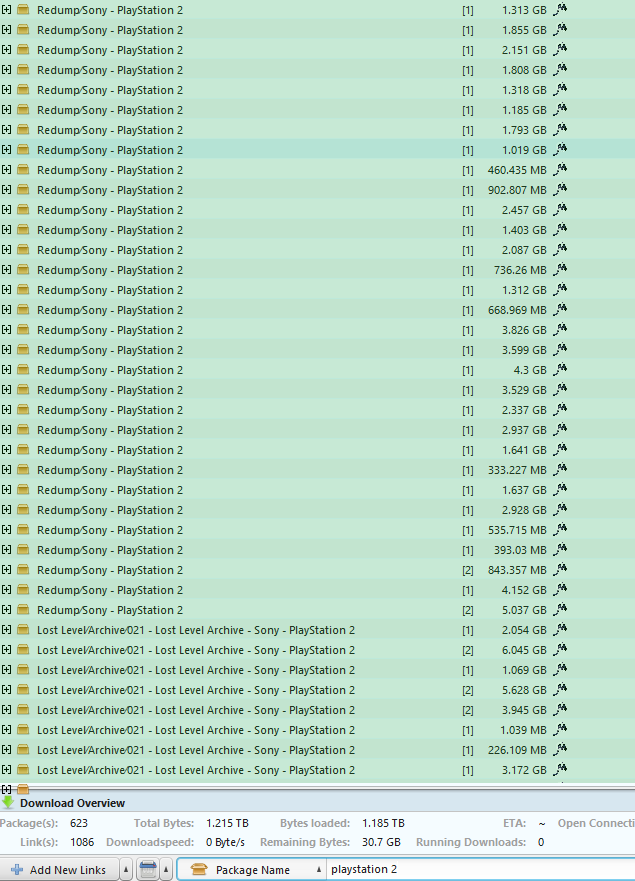The width and height of the screenshot is (635, 881).
Task: Expand the 5.037 GB Redump package
Action: click(6, 610)
